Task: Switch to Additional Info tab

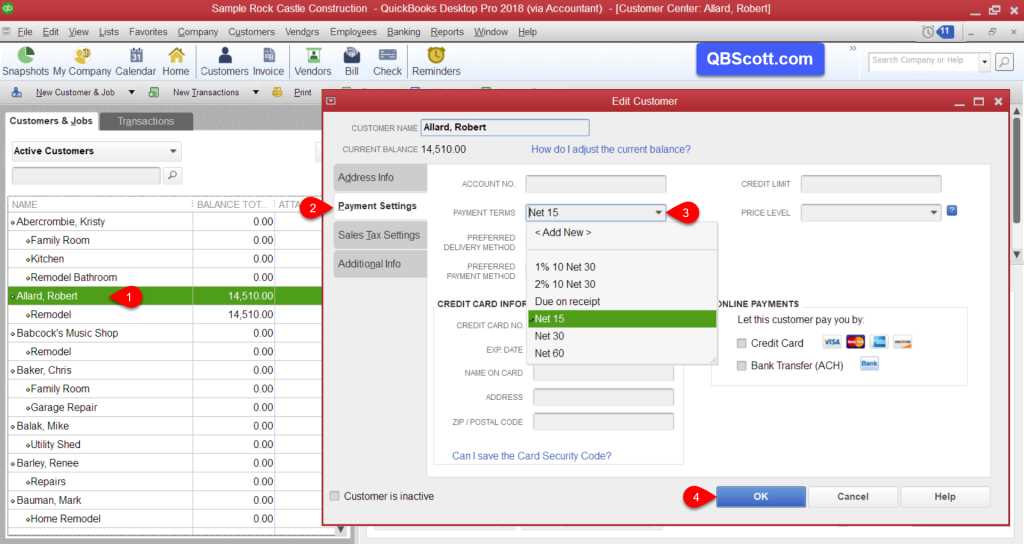Action: 380,263
